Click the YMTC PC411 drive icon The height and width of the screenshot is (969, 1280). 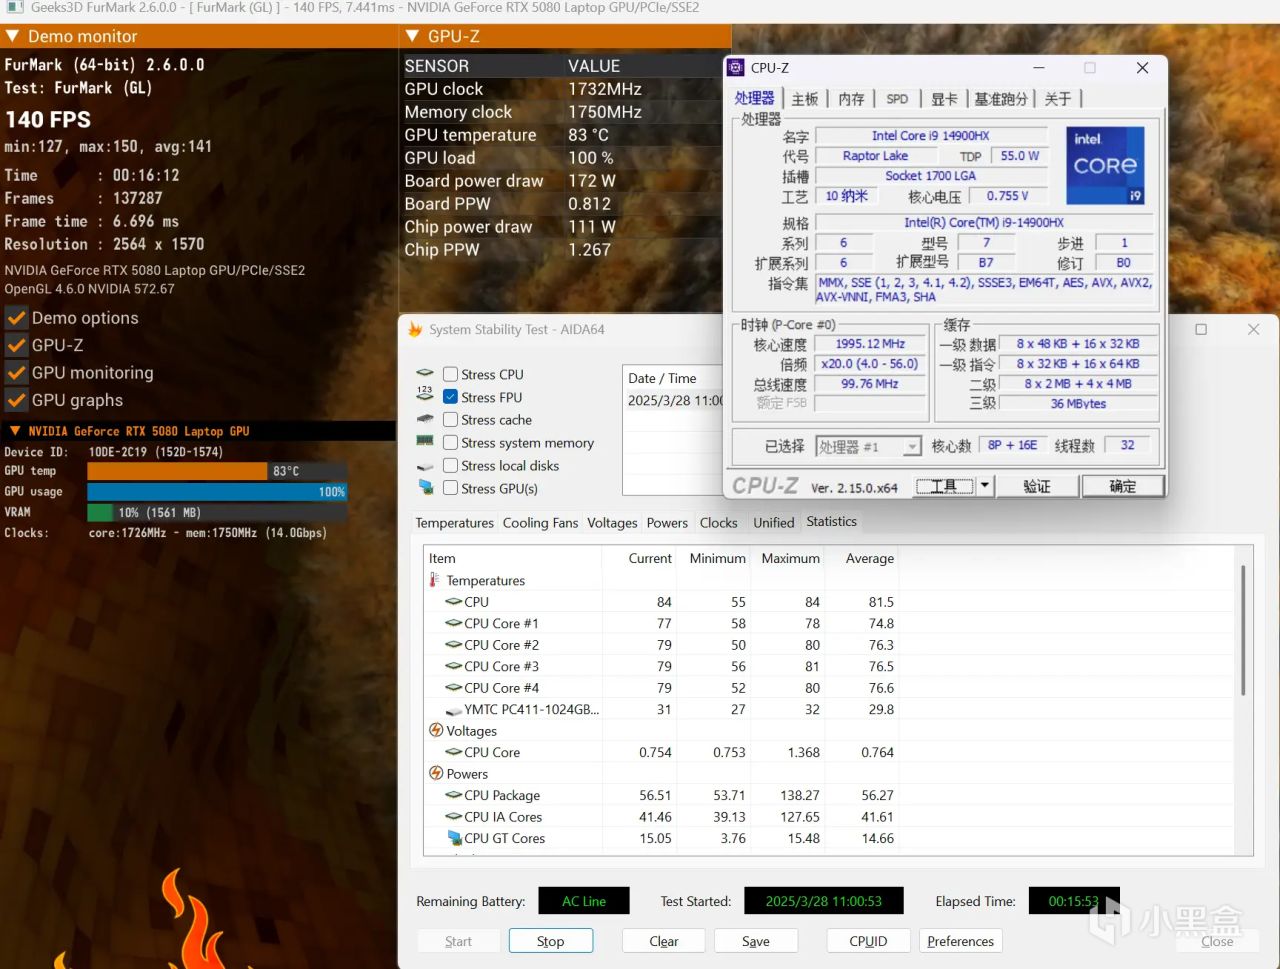(x=454, y=710)
